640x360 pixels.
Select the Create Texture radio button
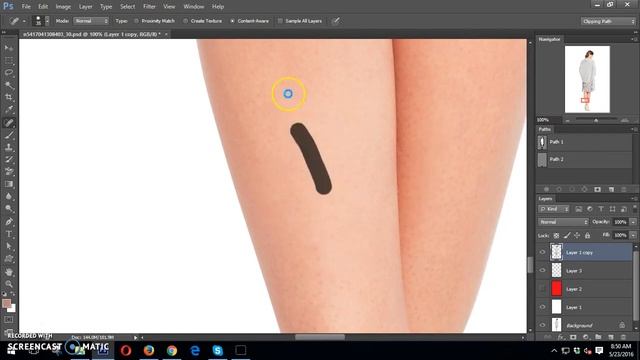pos(185,21)
